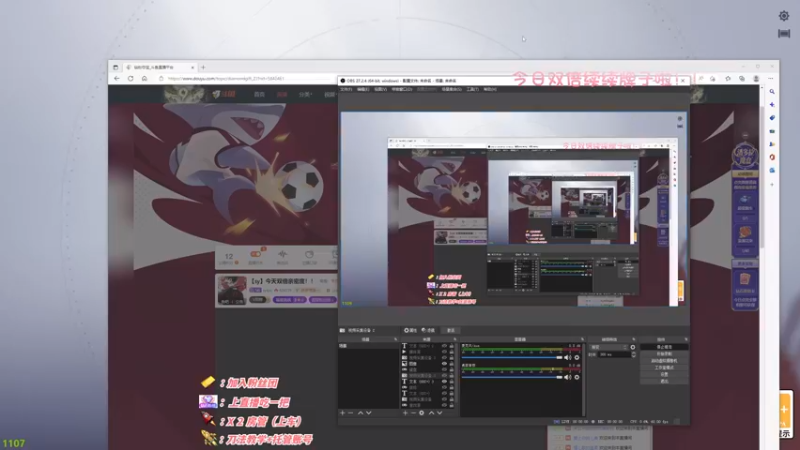Image resolution: width=800 pixels, height=450 pixels.
Task: Open OBS 视图 View menu
Action: (380, 89)
